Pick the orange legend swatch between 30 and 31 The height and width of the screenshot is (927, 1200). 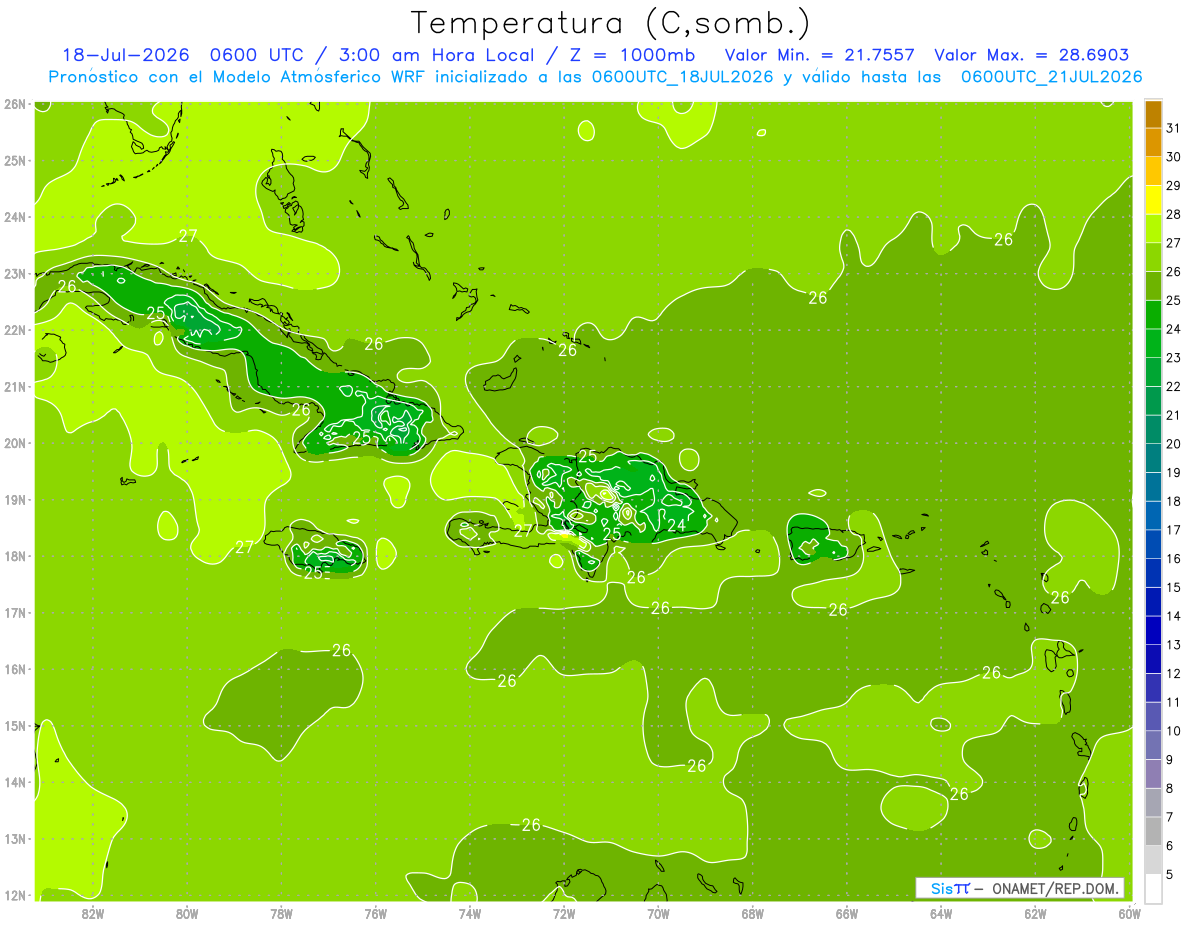1153,143
